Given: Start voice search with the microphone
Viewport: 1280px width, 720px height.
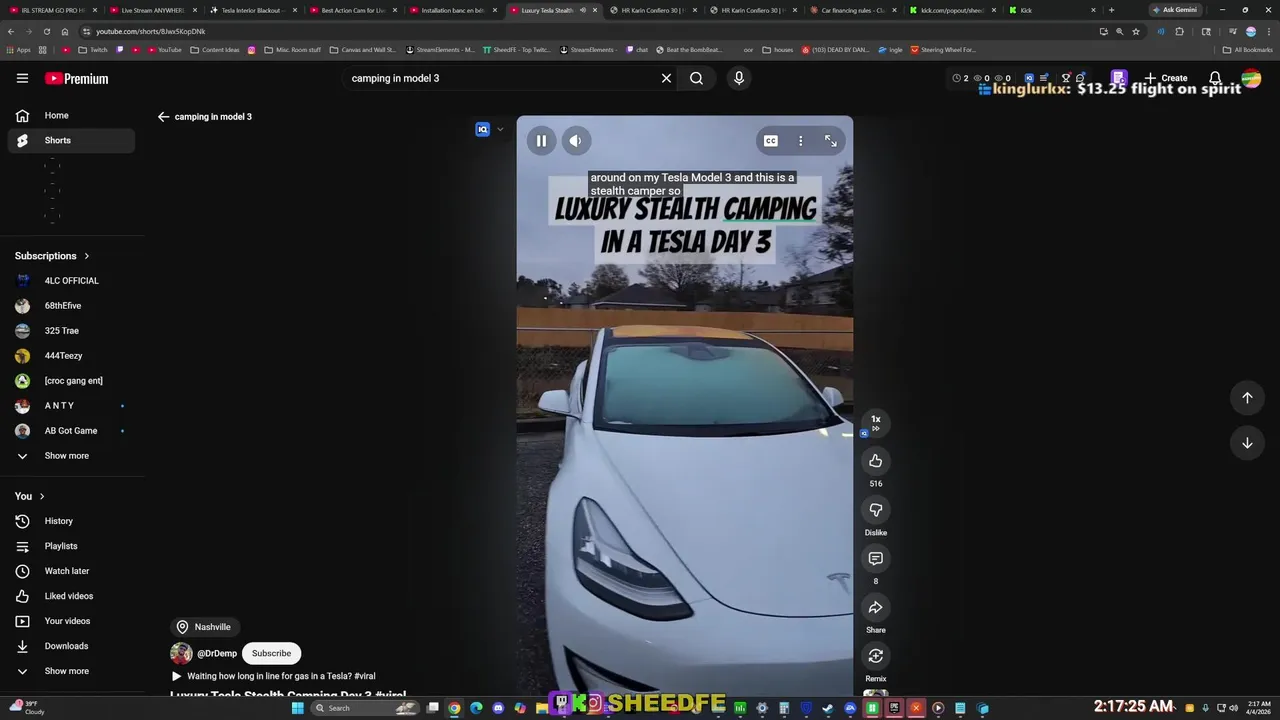Looking at the screenshot, I should (739, 78).
